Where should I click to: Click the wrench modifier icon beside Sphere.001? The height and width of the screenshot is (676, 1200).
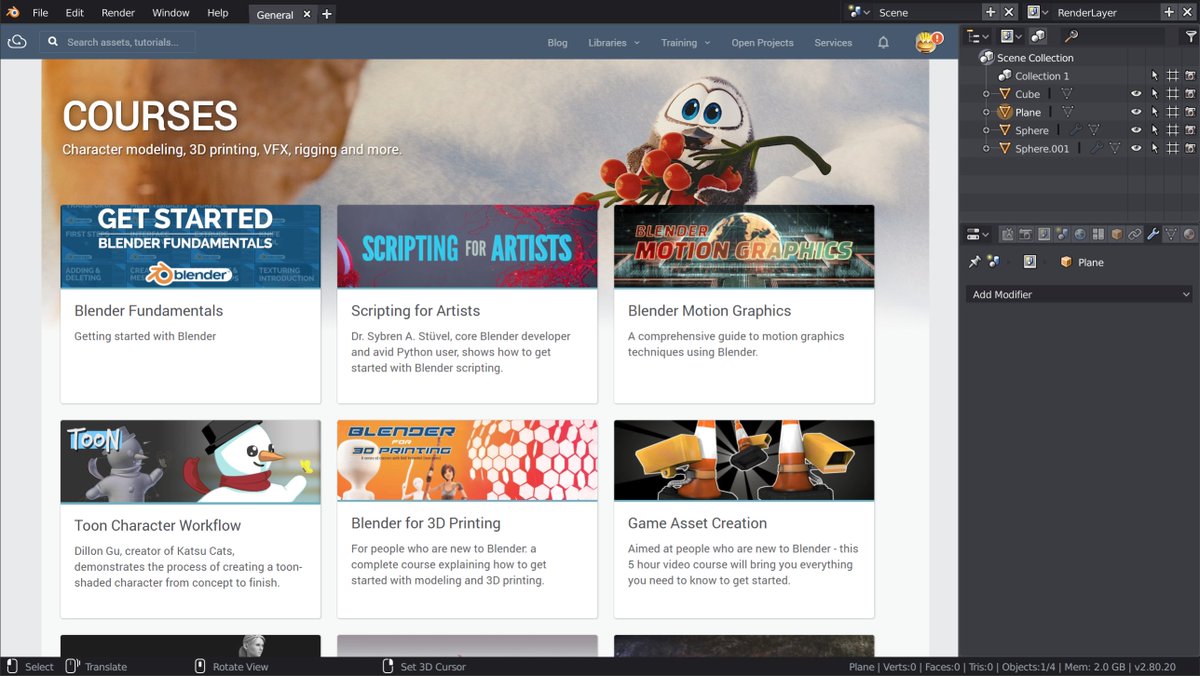1096,148
